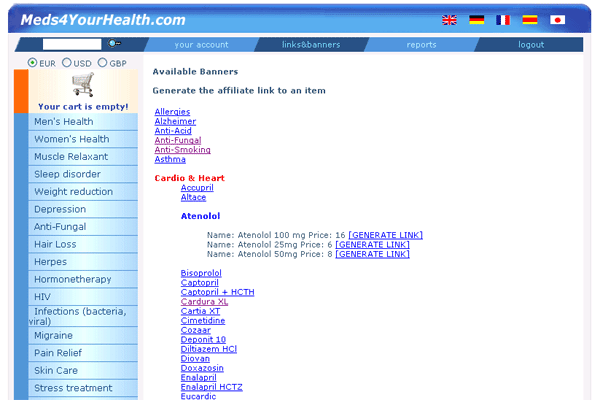Open the Altace product link
Screen dimensions: 600x400
[193, 198]
